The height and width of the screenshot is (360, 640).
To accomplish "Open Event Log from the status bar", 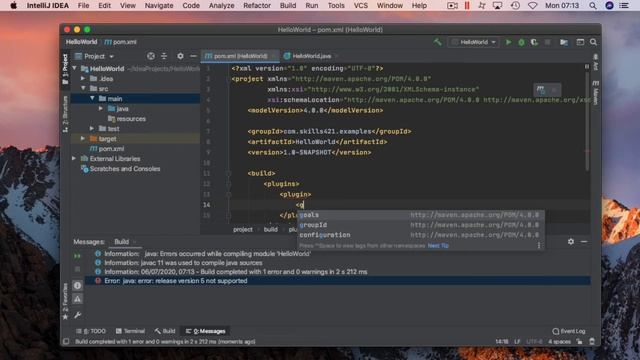I will pos(569,331).
